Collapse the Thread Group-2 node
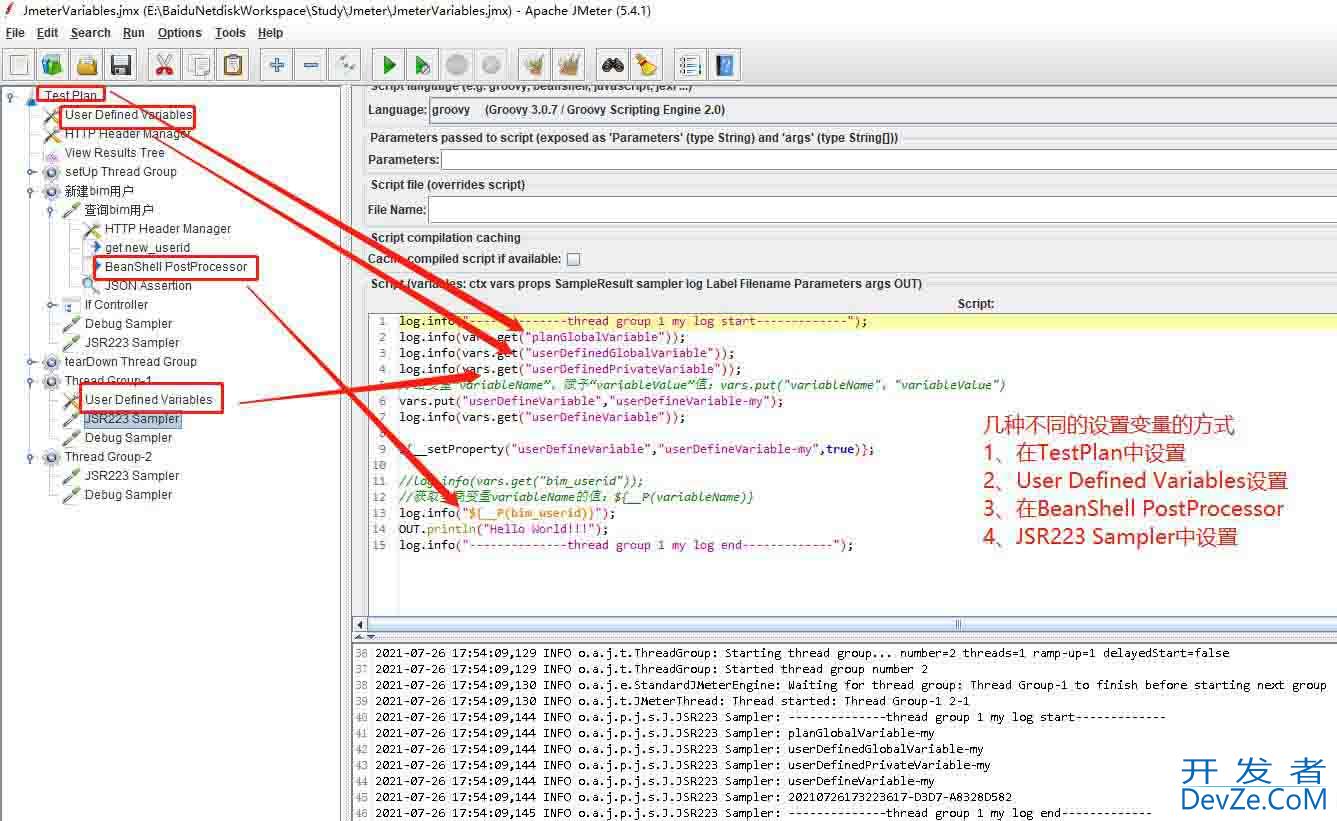The width and height of the screenshot is (1337, 821). (31, 457)
